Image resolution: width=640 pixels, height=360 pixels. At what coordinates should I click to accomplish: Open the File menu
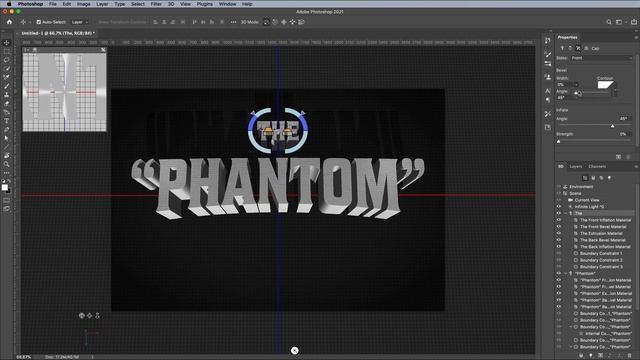53,4
